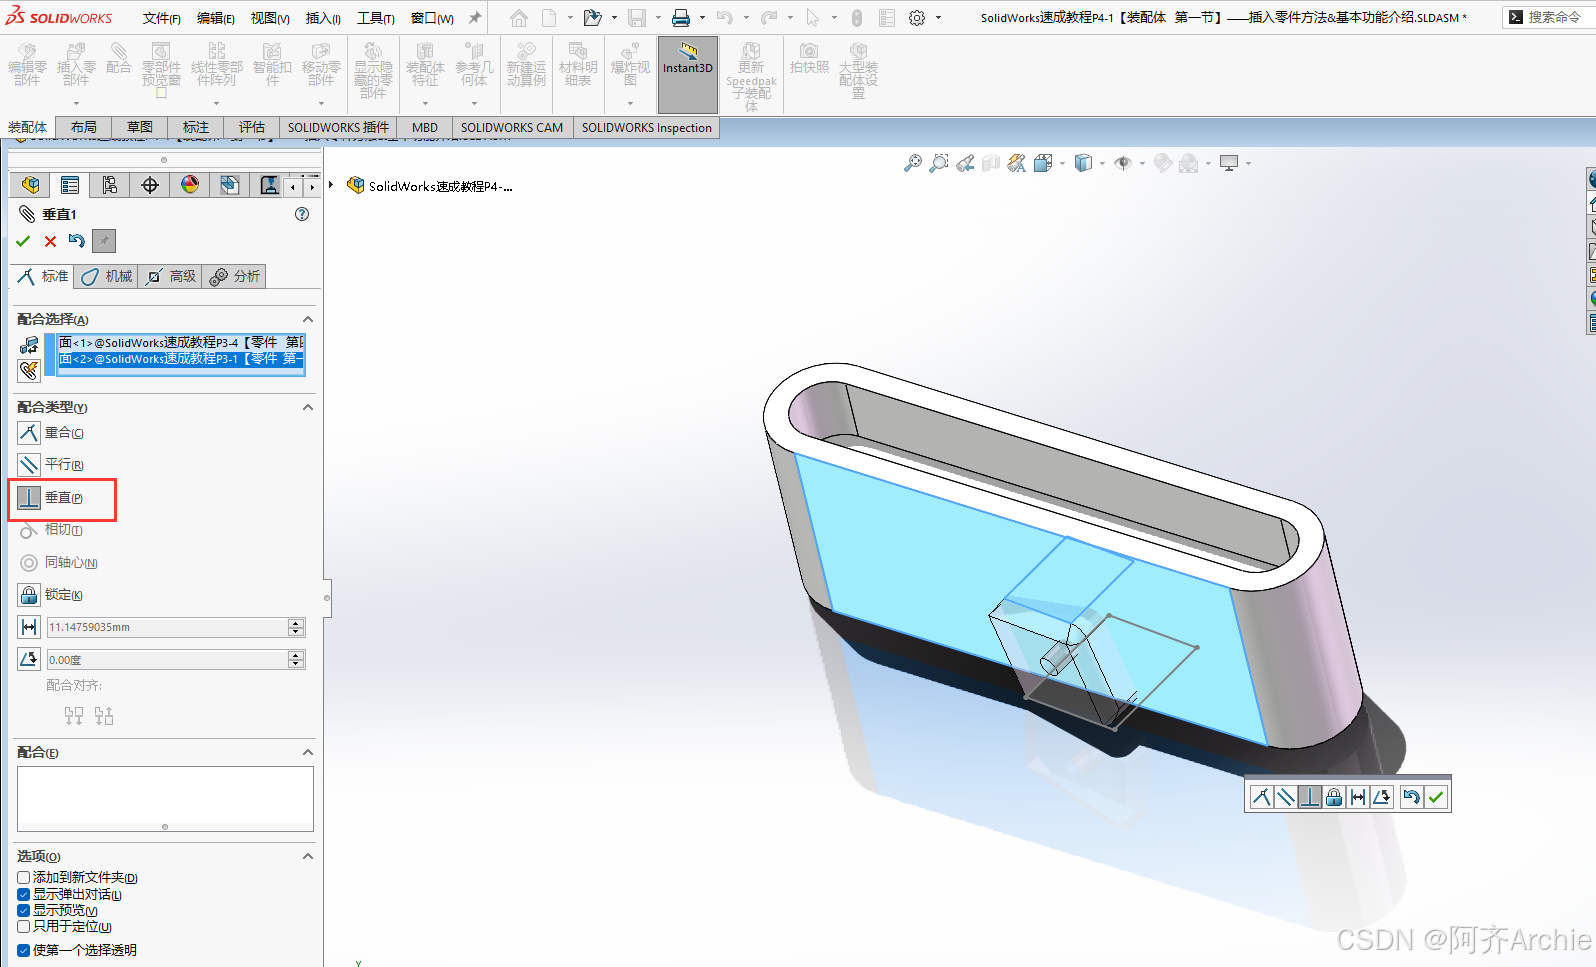Open FeatureManager design tree tab
This screenshot has width=1596, height=967.
(x=30, y=185)
